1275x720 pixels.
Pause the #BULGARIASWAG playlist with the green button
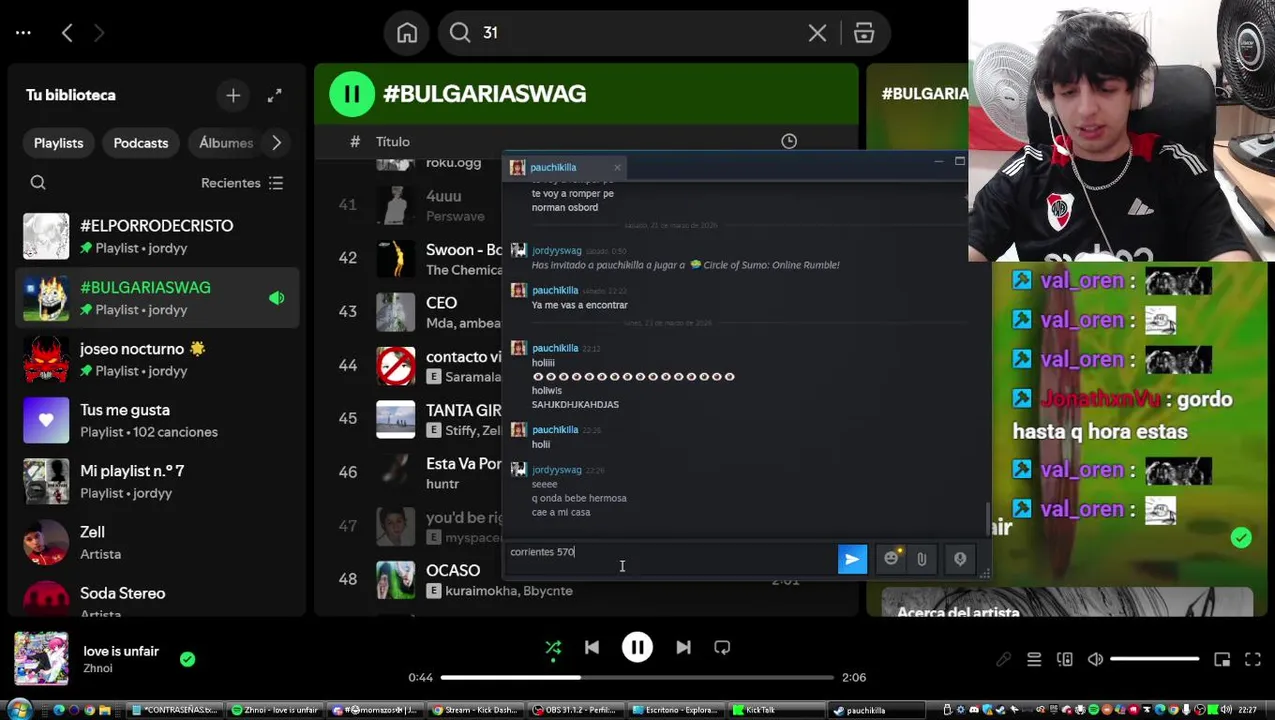point(351,94)
